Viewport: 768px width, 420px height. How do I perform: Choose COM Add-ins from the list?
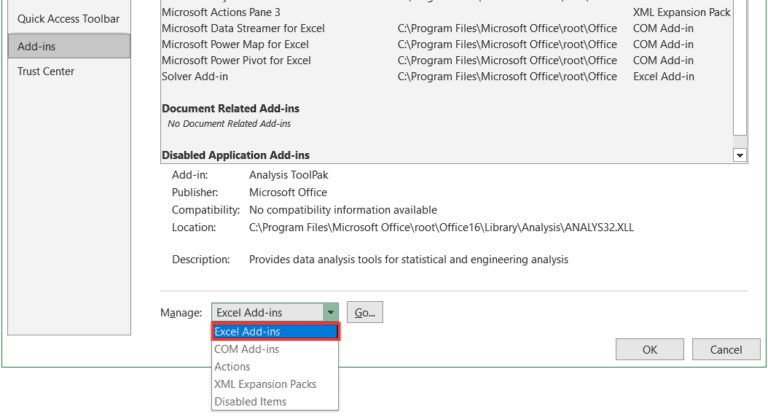[275, 349]
